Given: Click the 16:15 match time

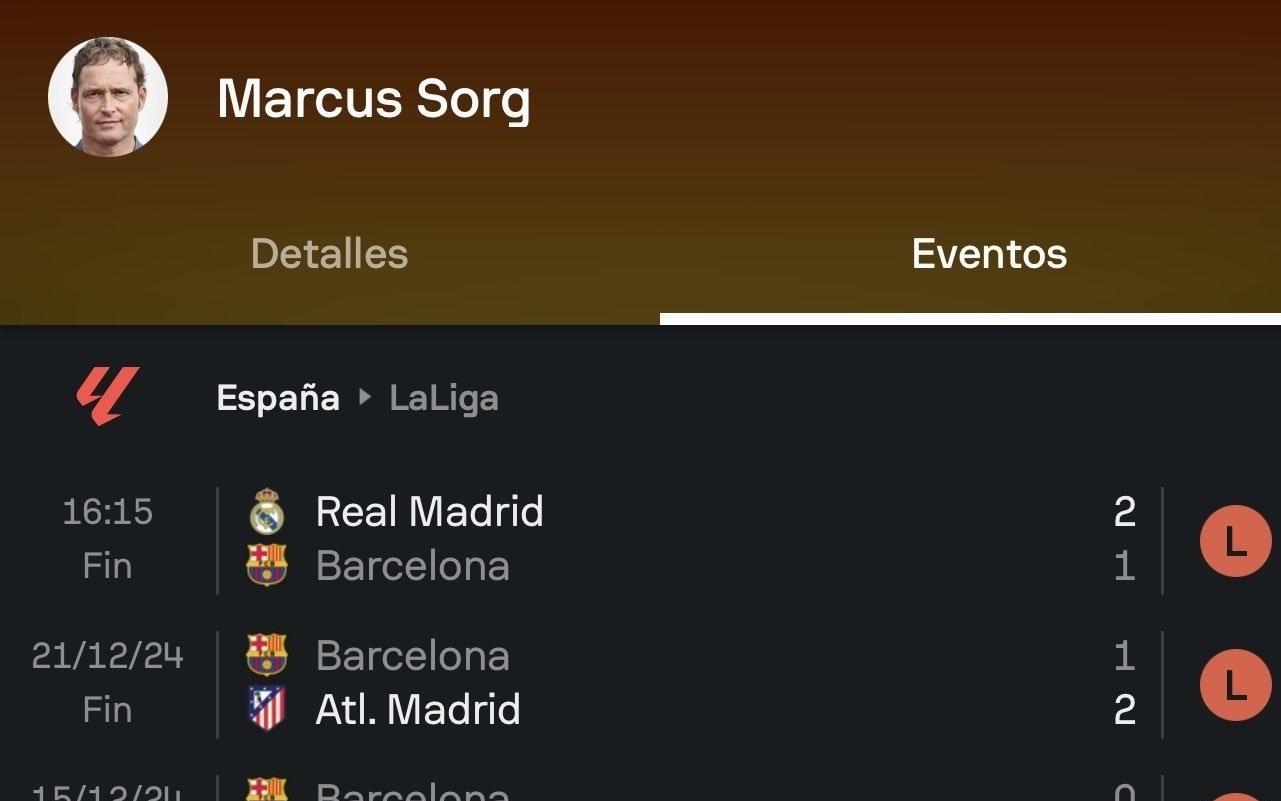Looking at the screenshot, I should tap(107, 512).
